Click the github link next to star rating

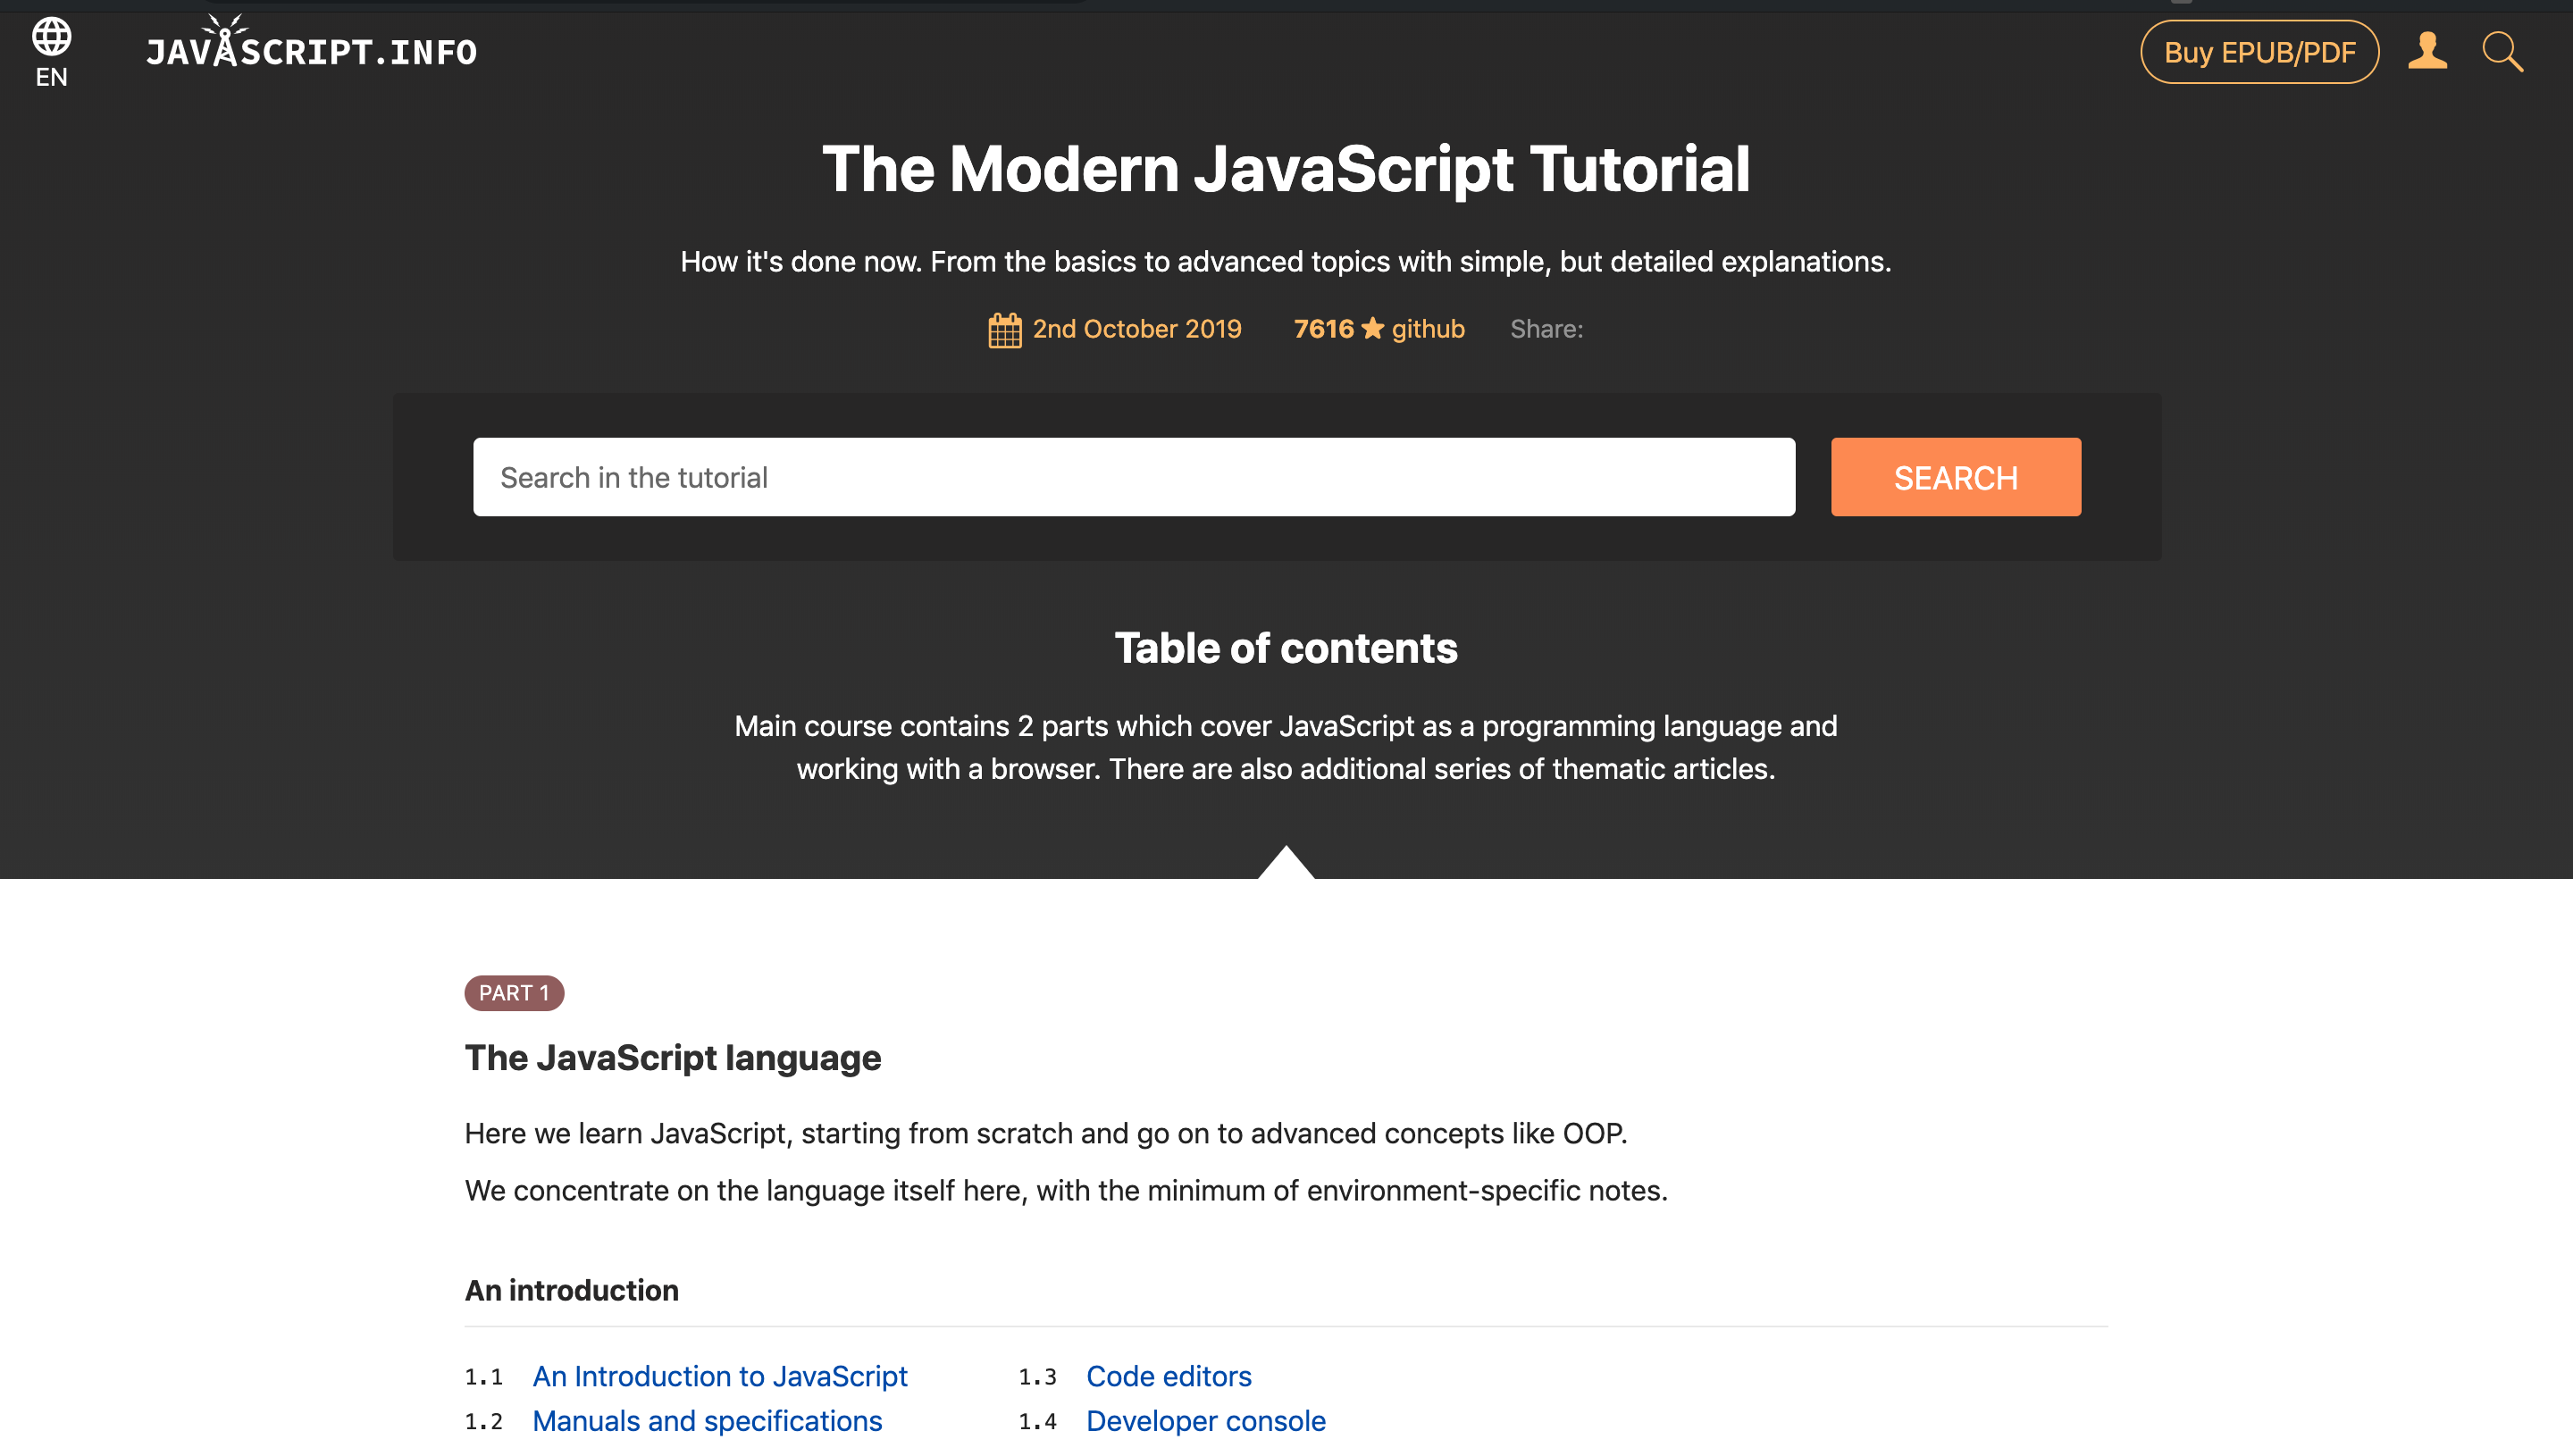(x=1428, y=329)
